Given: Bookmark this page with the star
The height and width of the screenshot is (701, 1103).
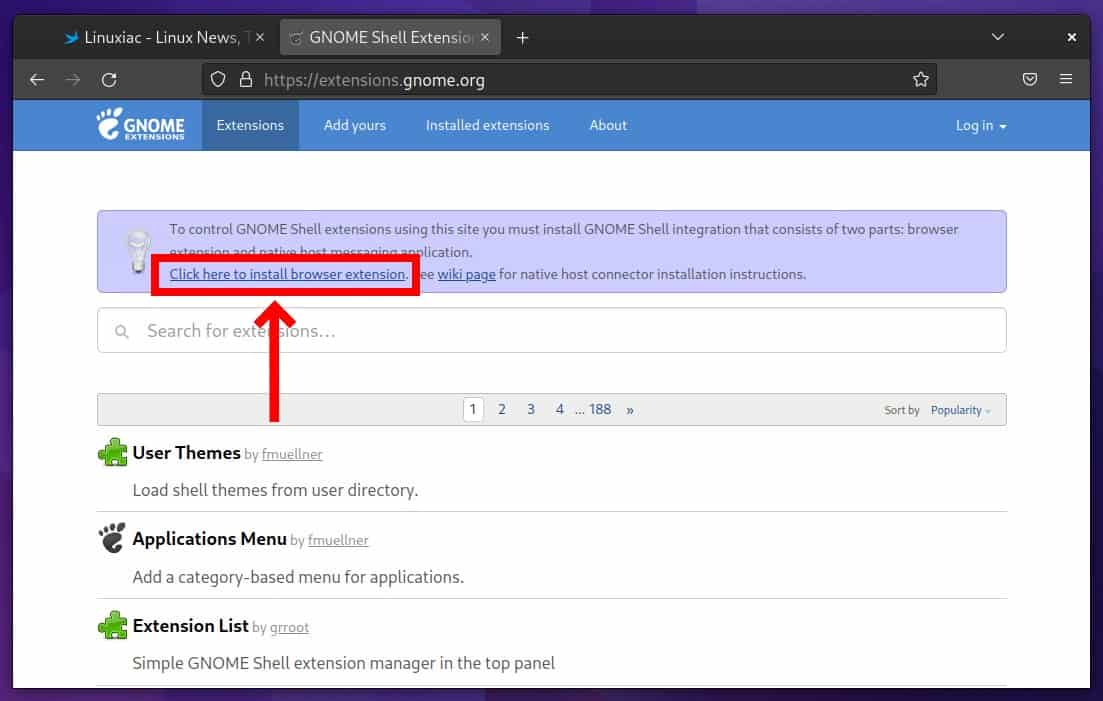Looking at the screenshot, I should 920,80.
